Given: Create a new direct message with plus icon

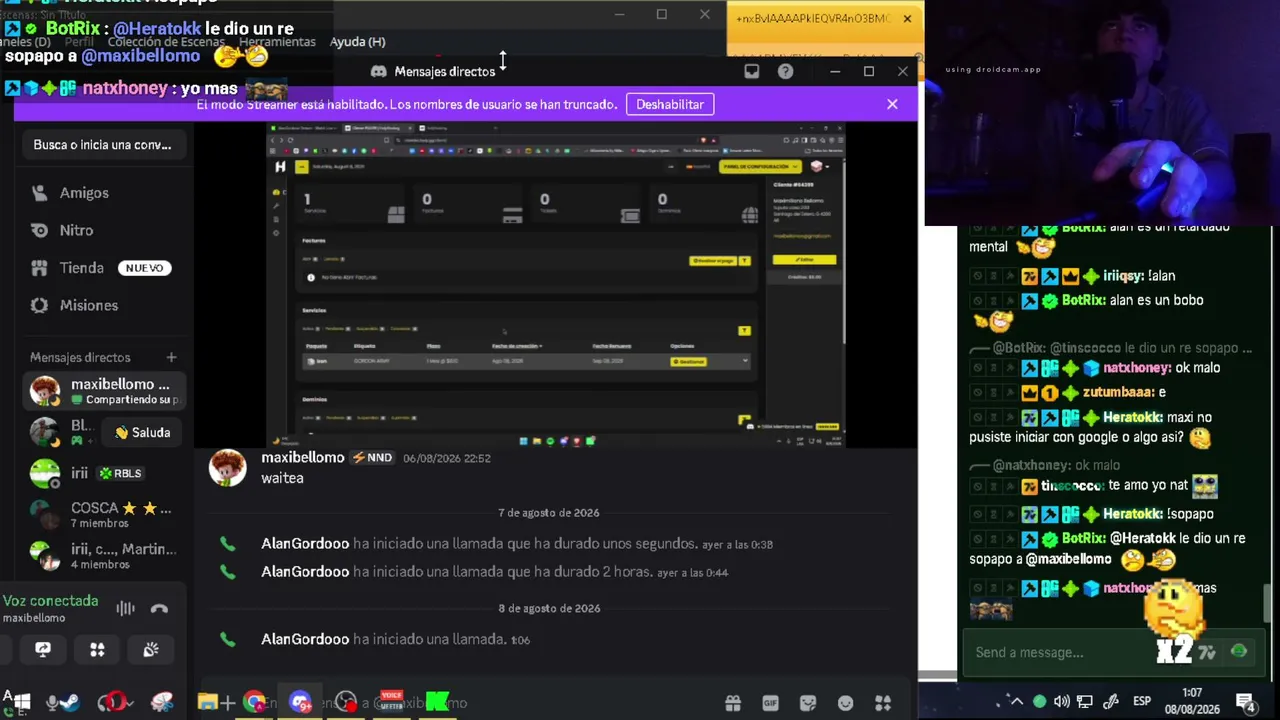Looking at the screenshot, I should pos(171,357).
